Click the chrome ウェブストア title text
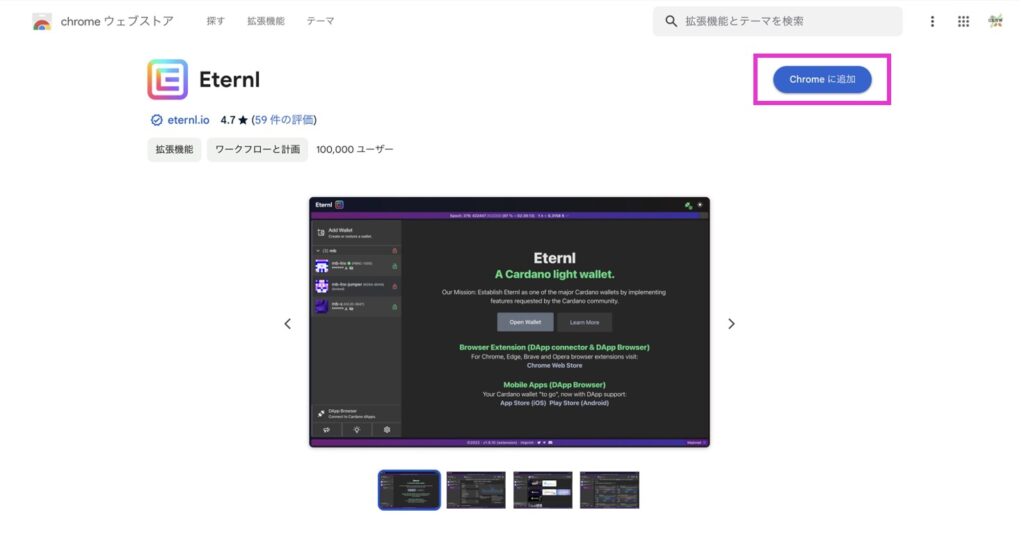The height and width of the screenshot is (540, 1024). [118, 22]
